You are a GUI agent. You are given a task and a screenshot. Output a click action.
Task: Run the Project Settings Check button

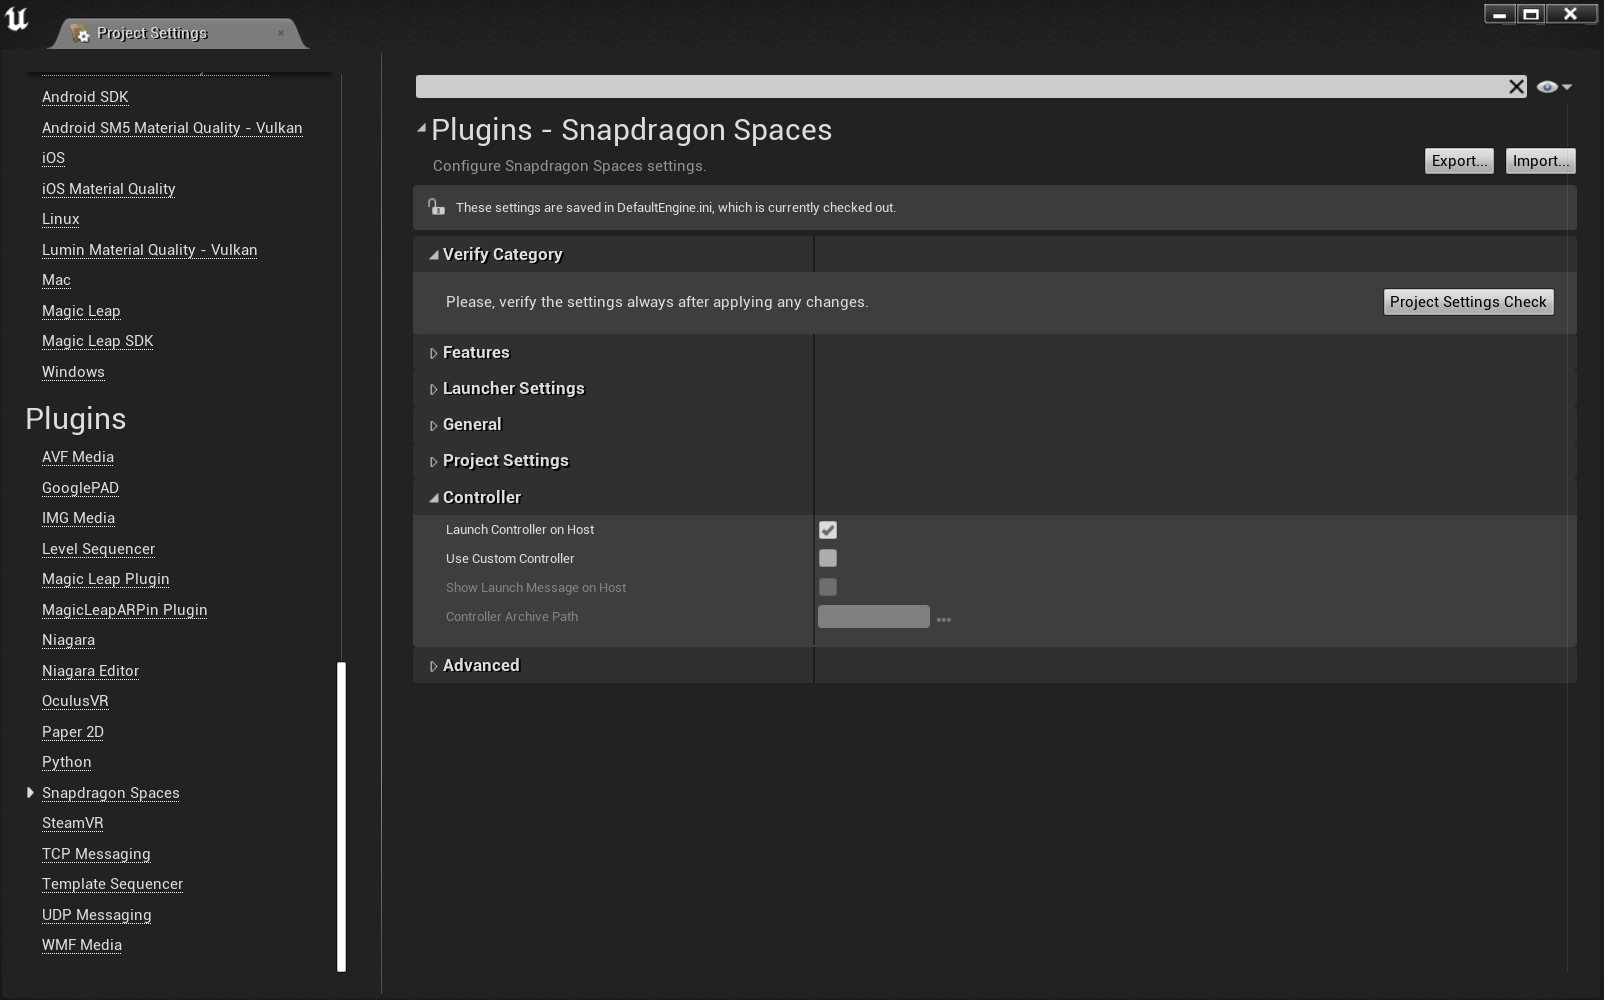pyautogui.click(x=1468, y=302)
